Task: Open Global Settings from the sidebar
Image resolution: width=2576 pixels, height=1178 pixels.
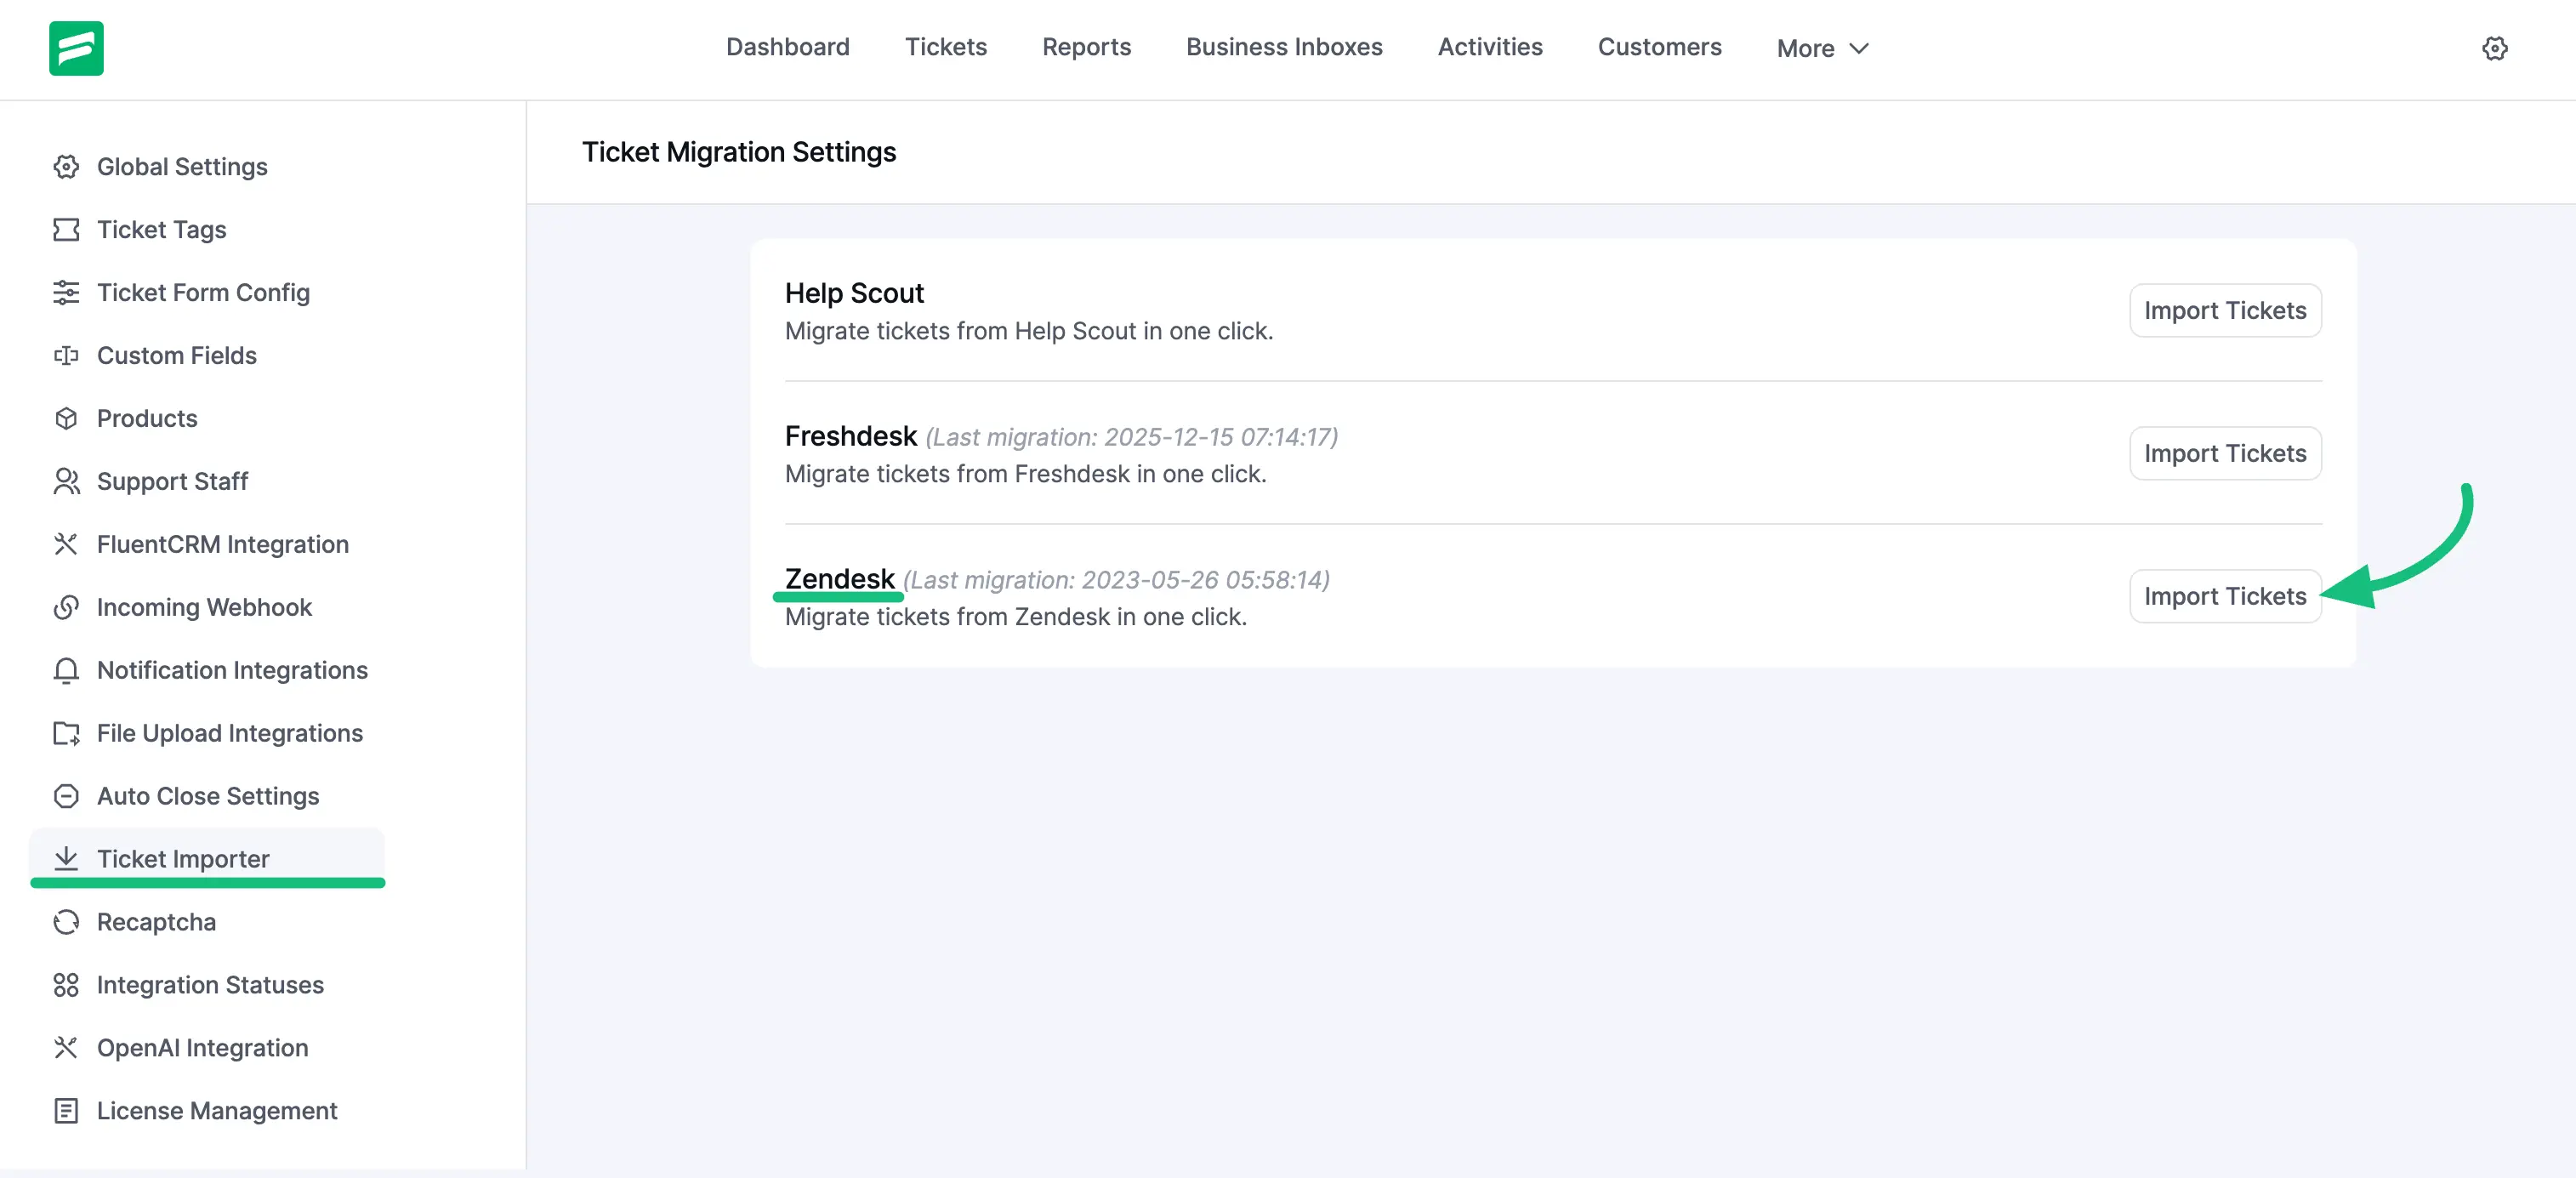Action: (182, 167)
